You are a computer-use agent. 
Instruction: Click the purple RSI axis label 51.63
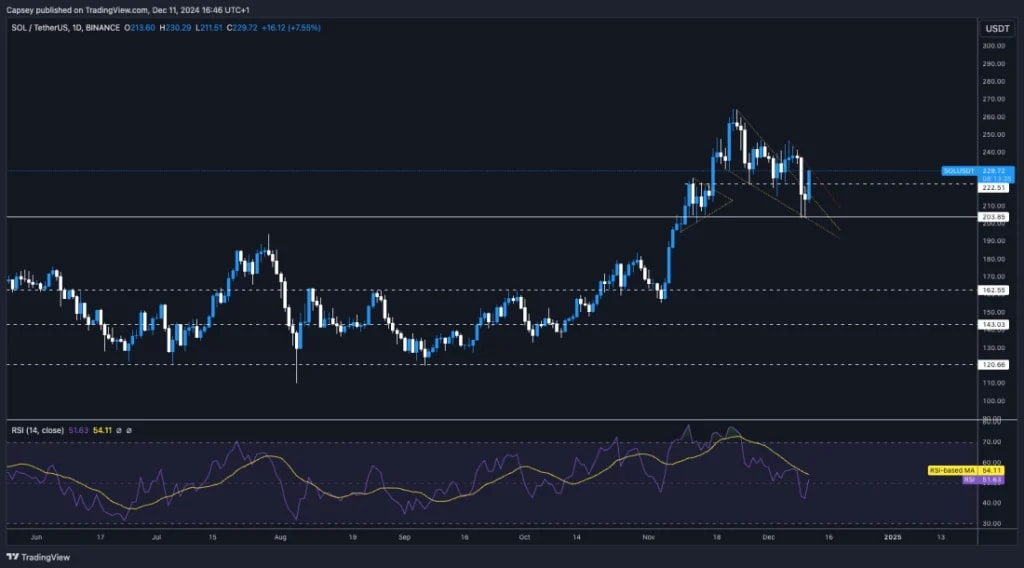(983, 480)
